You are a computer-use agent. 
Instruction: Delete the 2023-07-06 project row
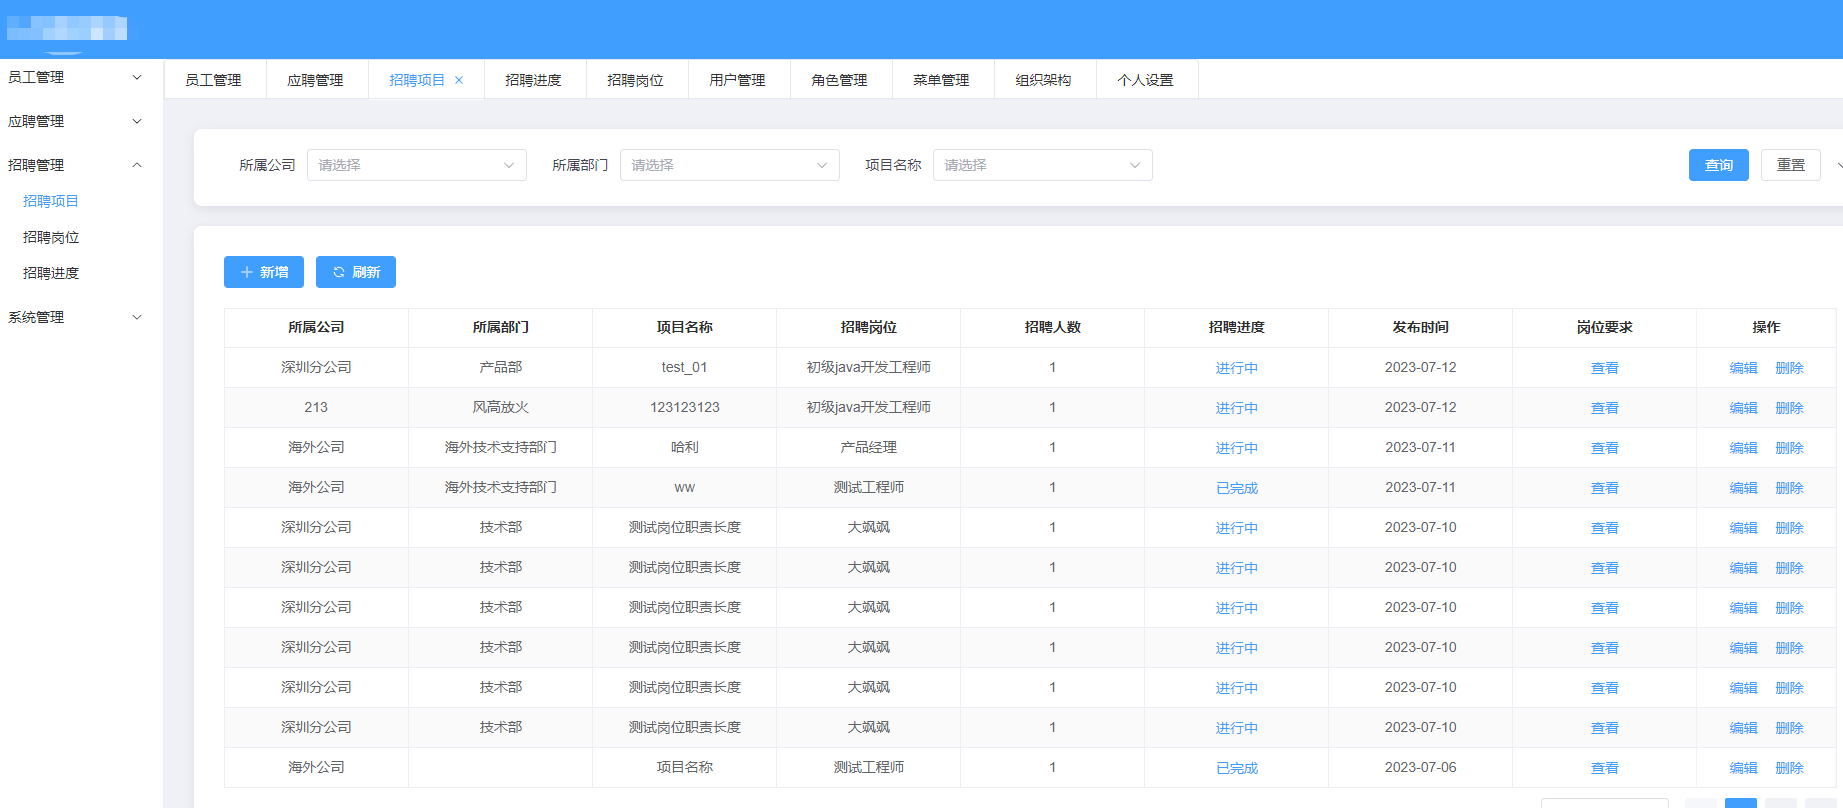point(1790,768)
